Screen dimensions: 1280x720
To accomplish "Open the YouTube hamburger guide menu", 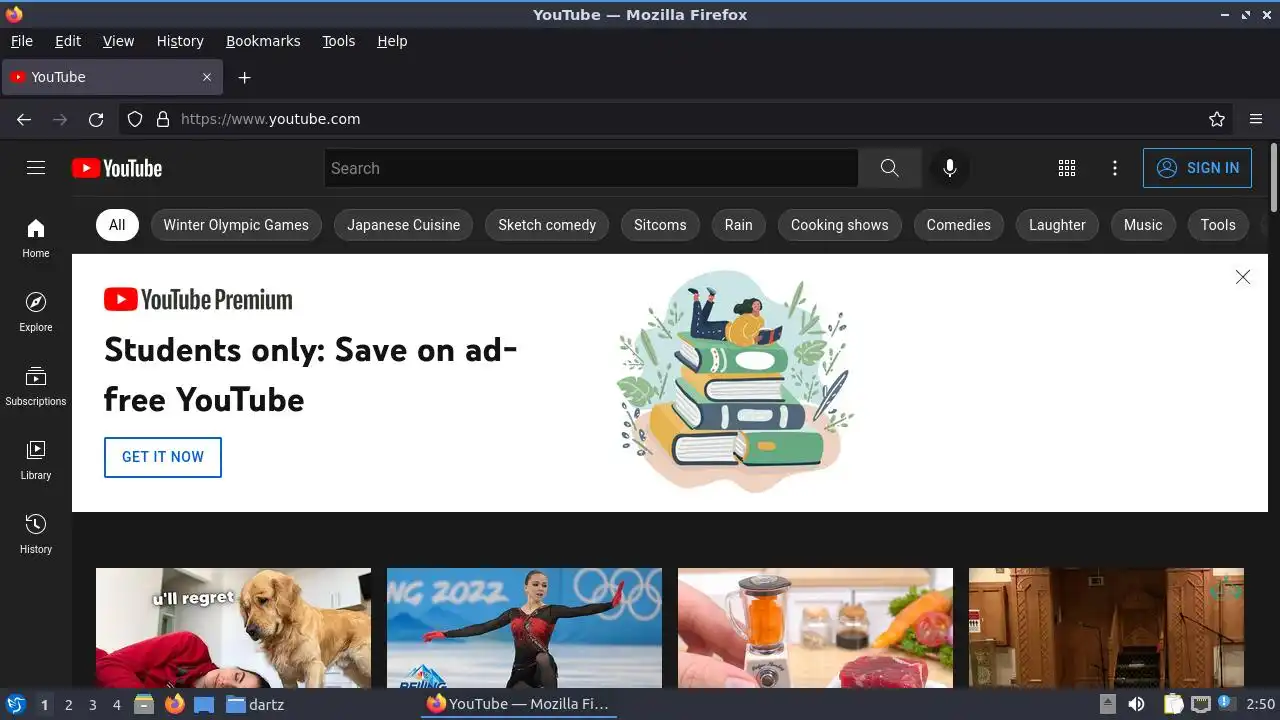I will (36, 168).
